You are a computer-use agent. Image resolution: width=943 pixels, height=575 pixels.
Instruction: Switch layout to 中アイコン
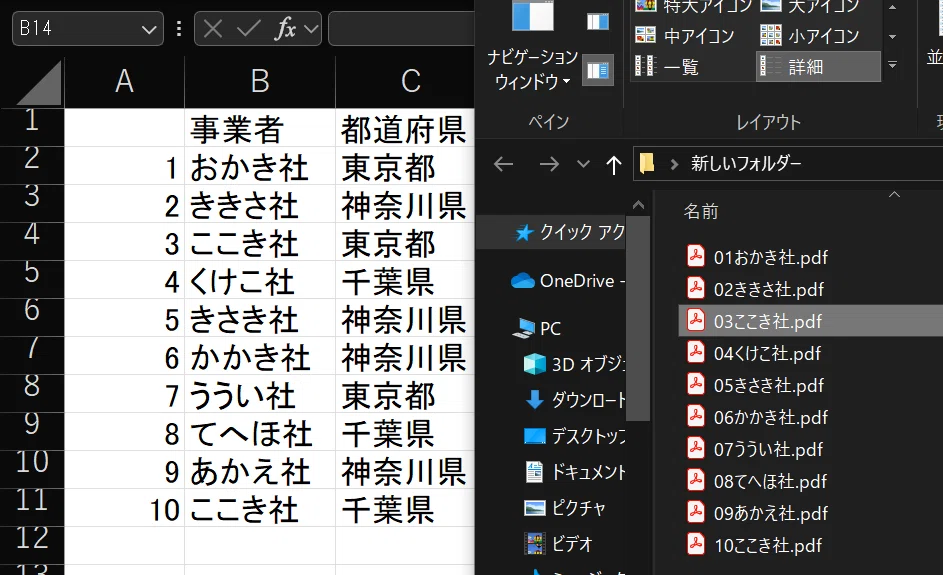click(x=686, y=36)
